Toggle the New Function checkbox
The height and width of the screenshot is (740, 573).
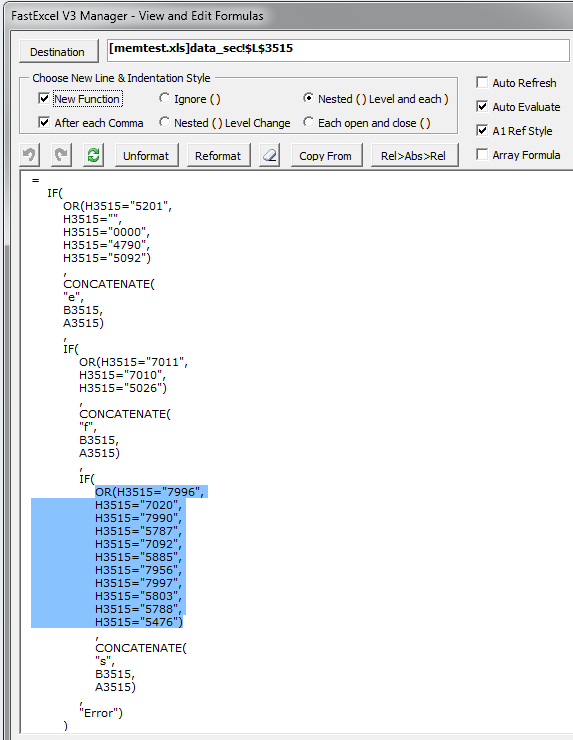tap(44, 99)
